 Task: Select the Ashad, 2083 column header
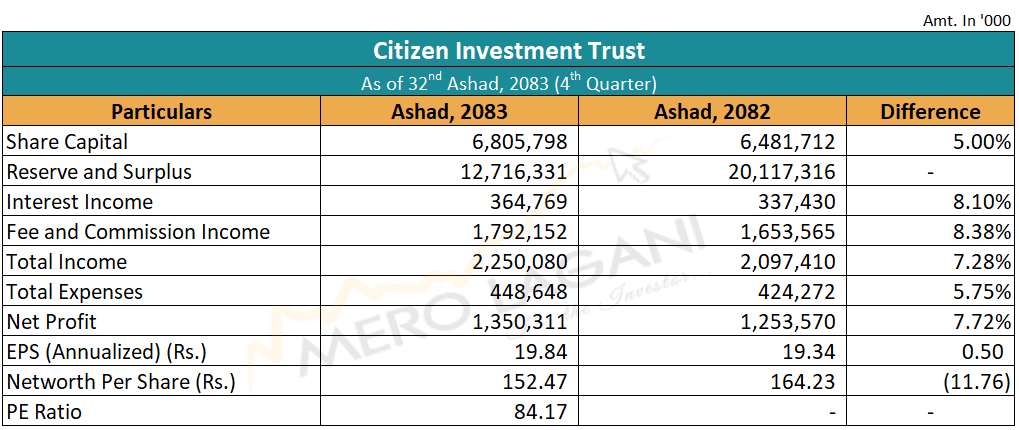point(448,111)
